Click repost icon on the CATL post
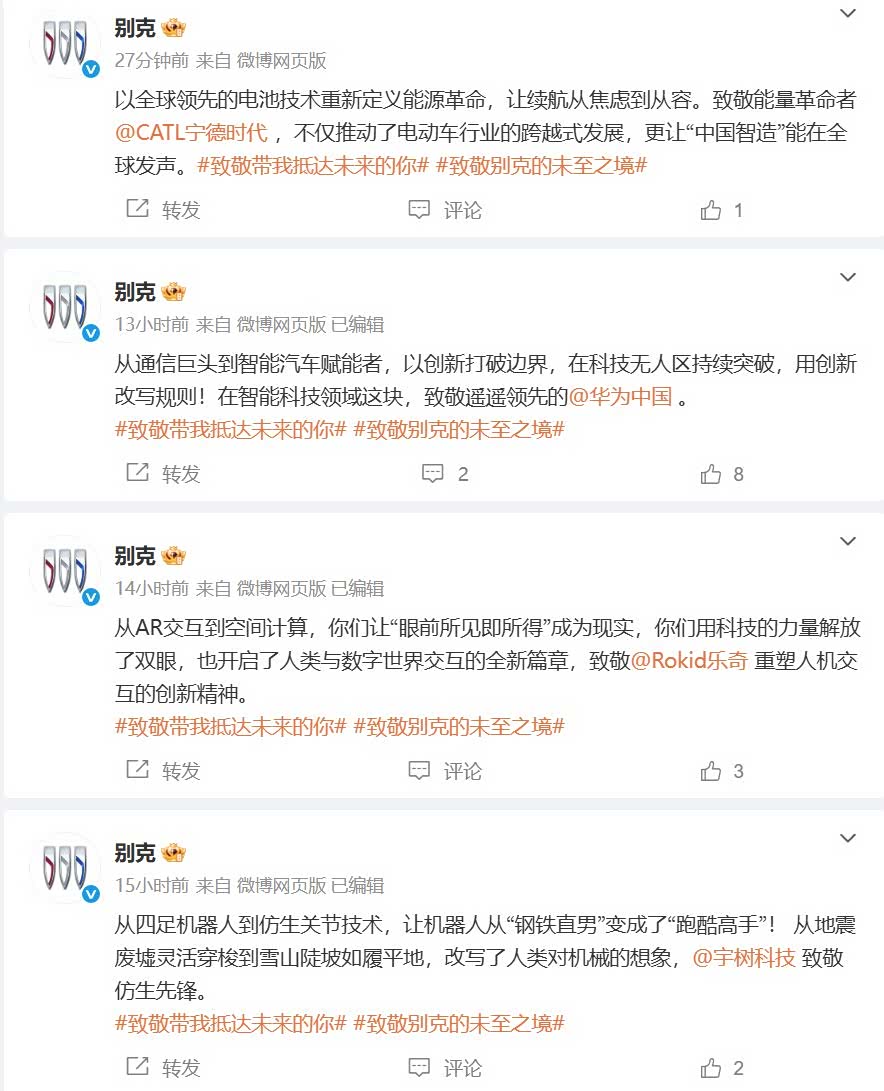Viewport: 884px width, 1091px height. click(x=138, y=208)
